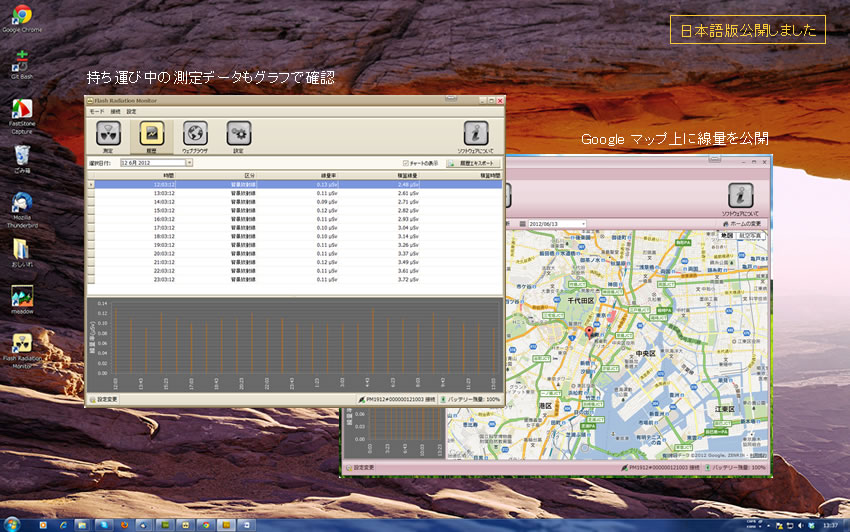Click the date input field 12 6月 2012
Viewport: 850px width, 532px height.
pos(153,163)
